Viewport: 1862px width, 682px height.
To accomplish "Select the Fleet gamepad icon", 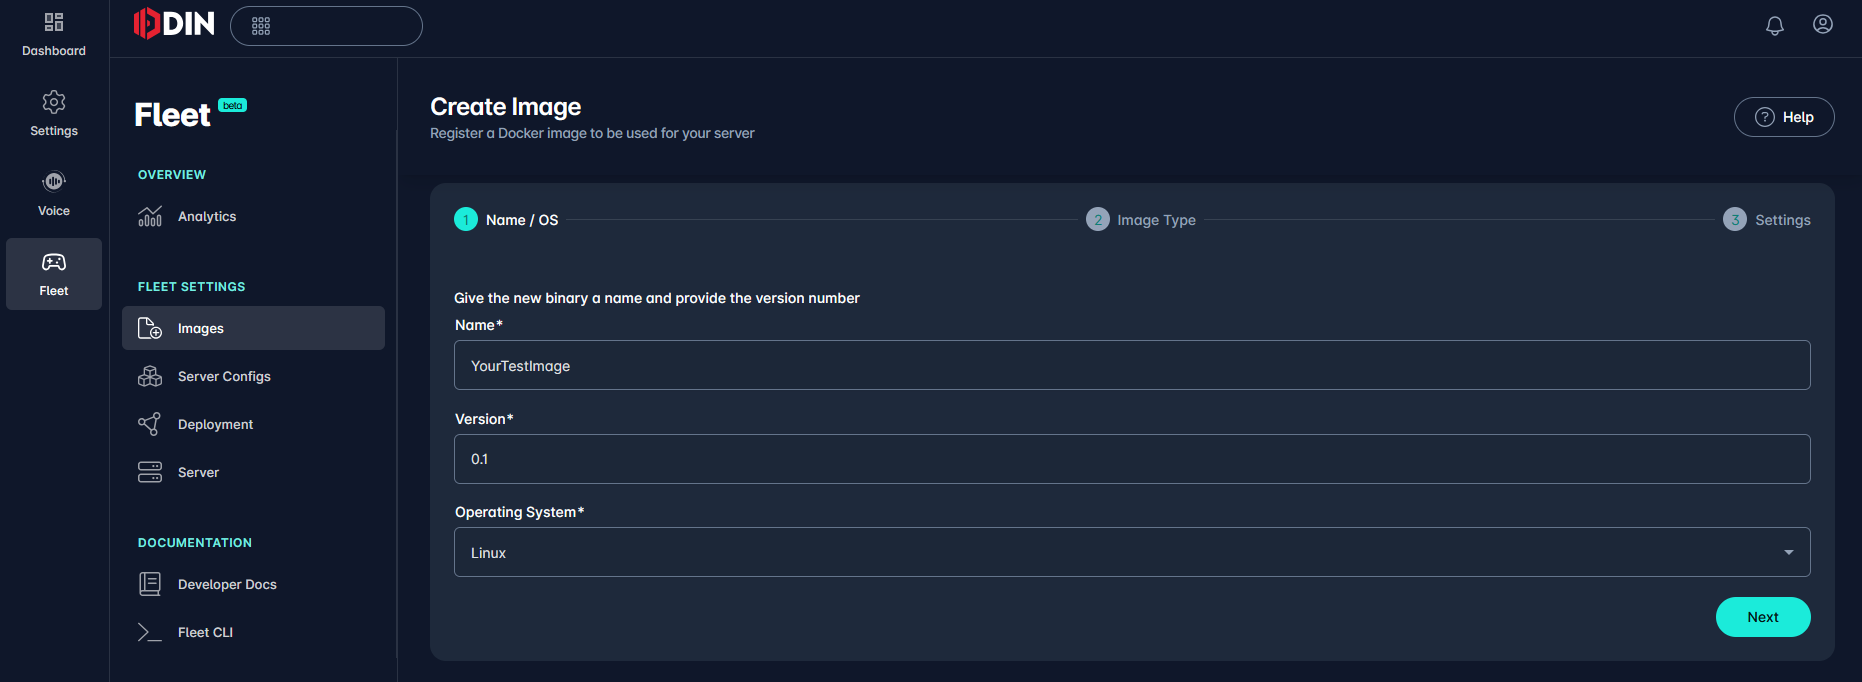I will tap(54, 274).
